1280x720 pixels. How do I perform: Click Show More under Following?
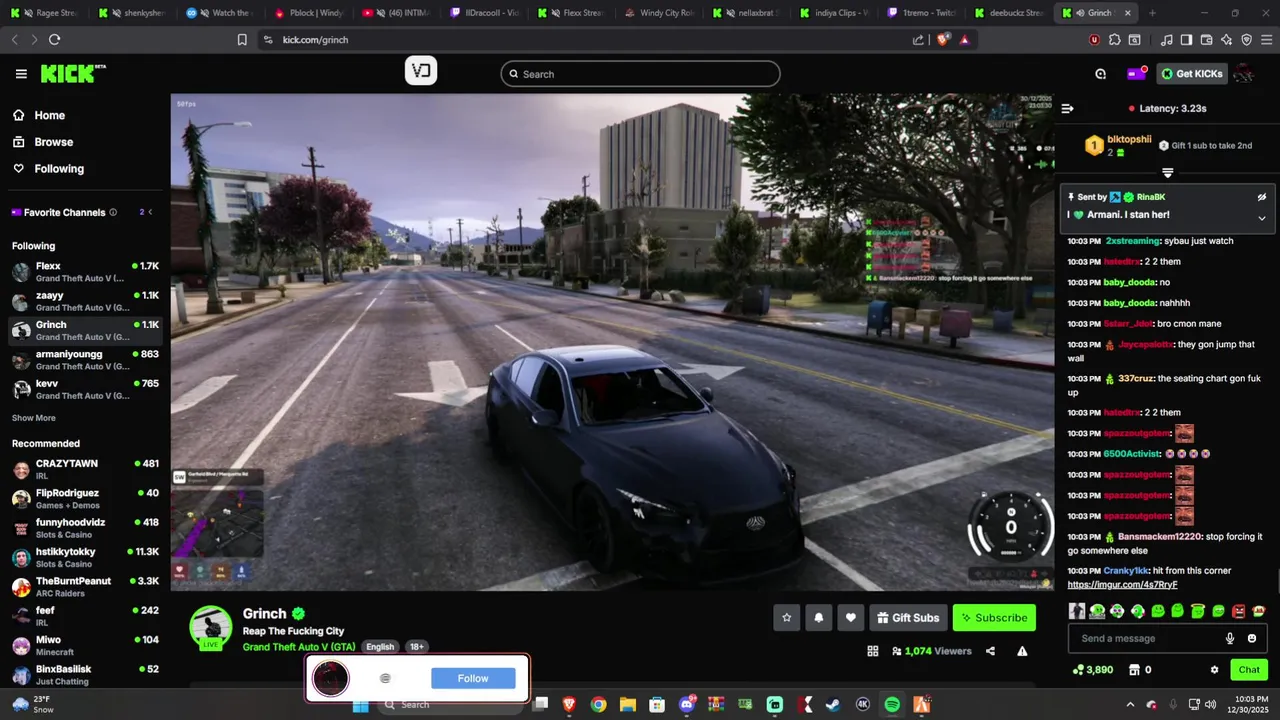(33, 418)
